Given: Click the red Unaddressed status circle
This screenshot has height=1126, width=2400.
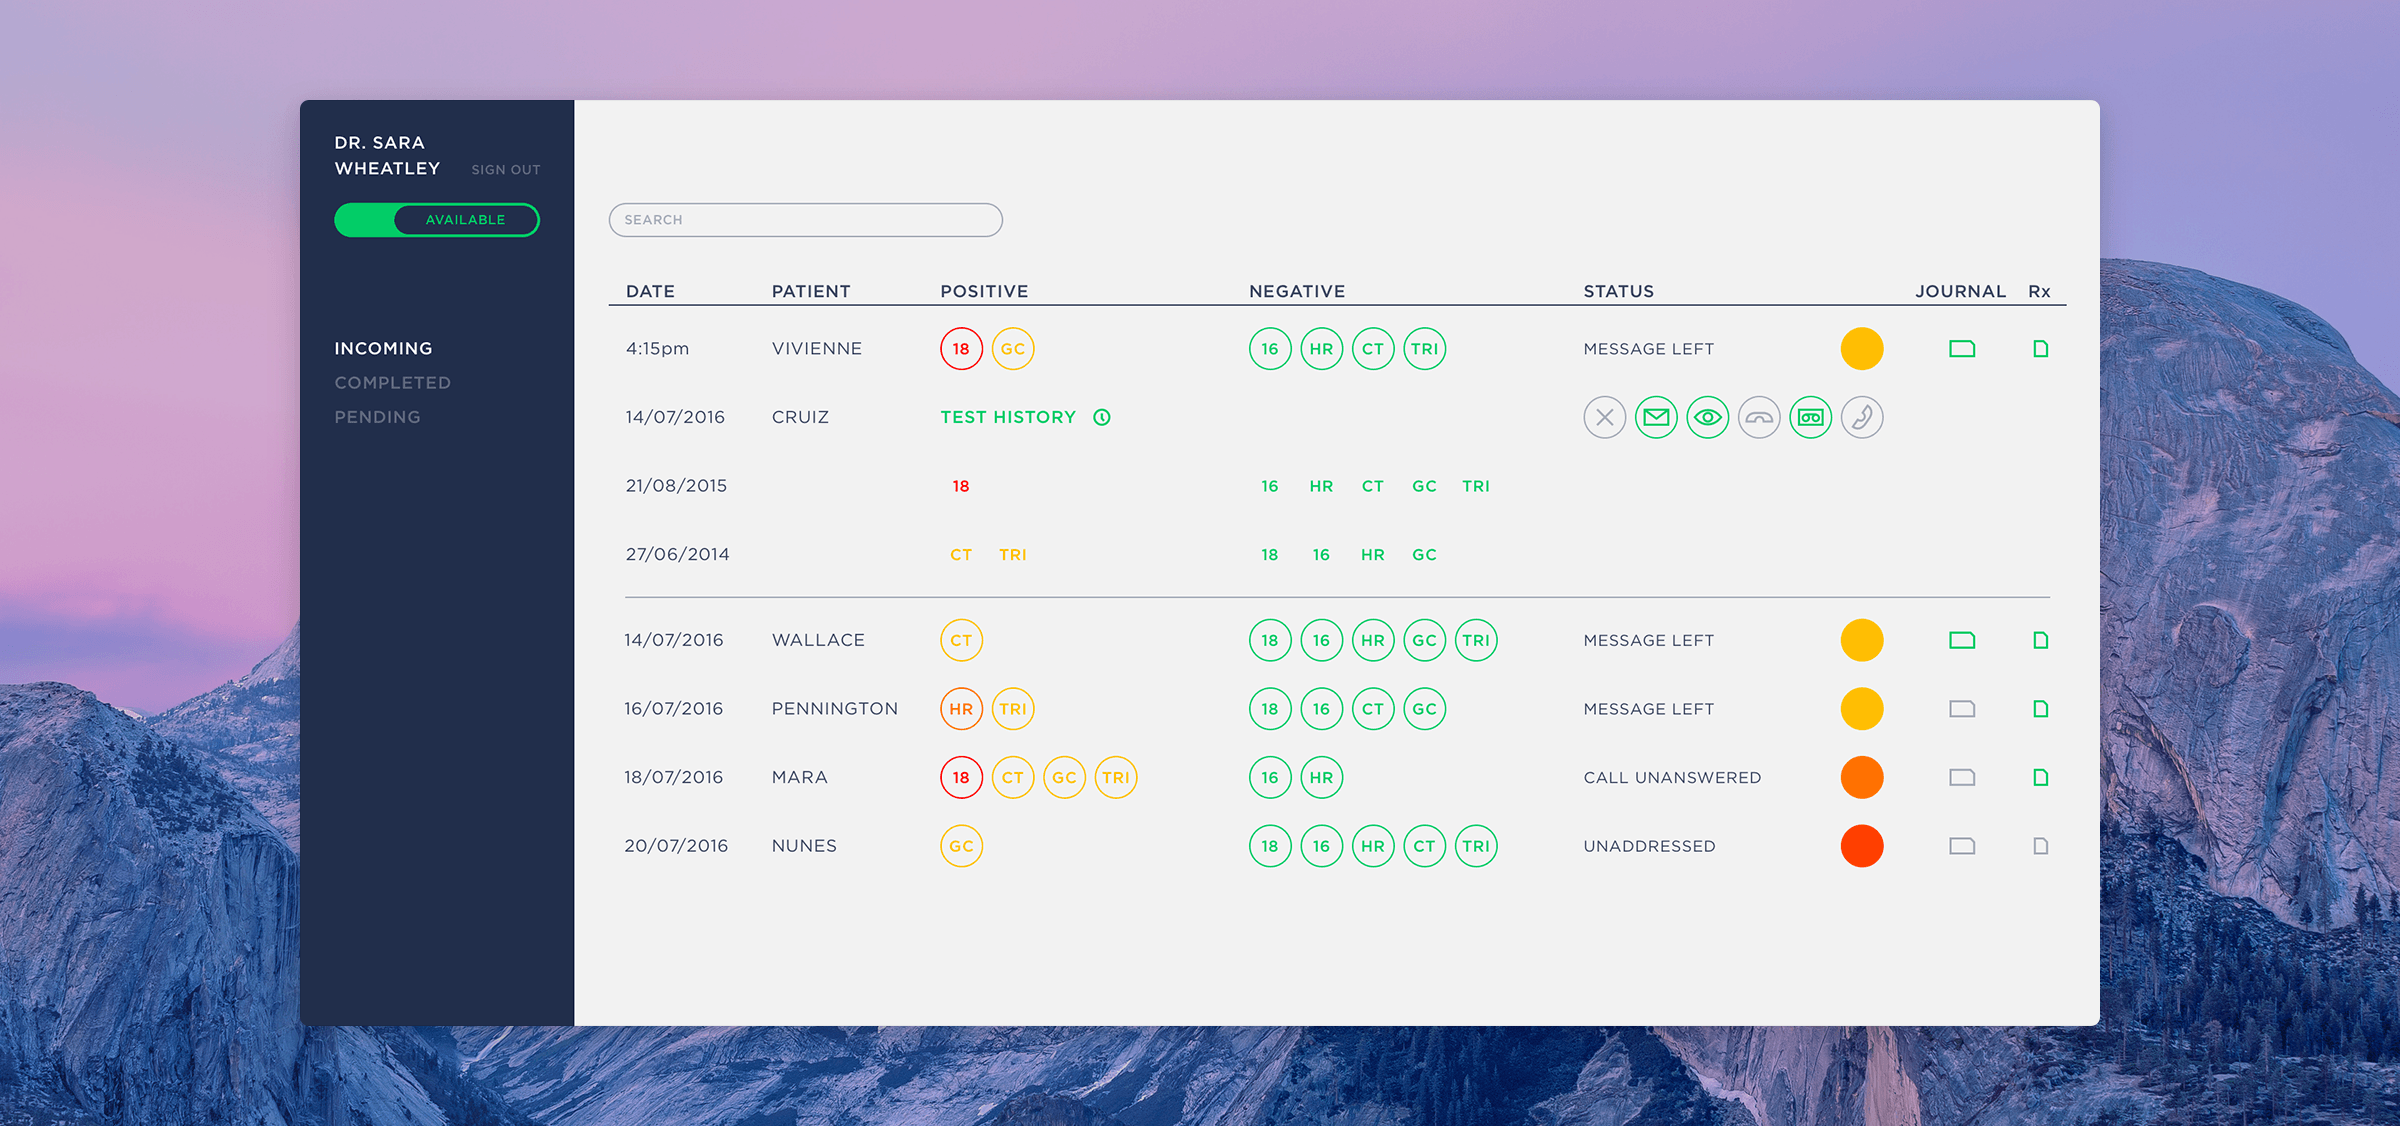Looking at the screenshot, I should pyautogui.click(x=1862, y=846).
